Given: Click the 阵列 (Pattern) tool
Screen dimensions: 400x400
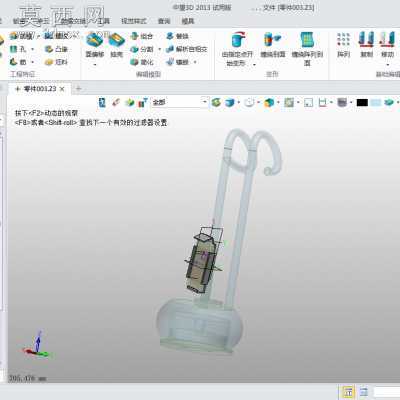Looking at the screenshot, I should tap(343, 45).
